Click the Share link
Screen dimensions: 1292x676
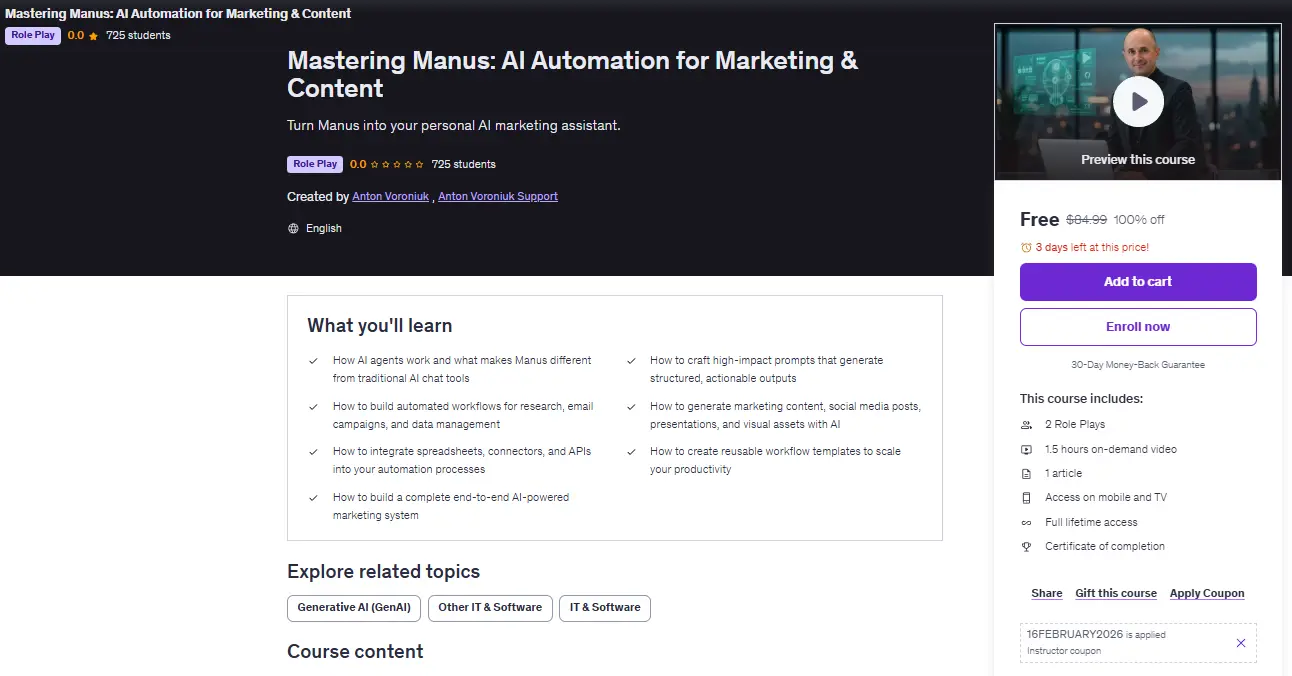[x=1047, y=593]
